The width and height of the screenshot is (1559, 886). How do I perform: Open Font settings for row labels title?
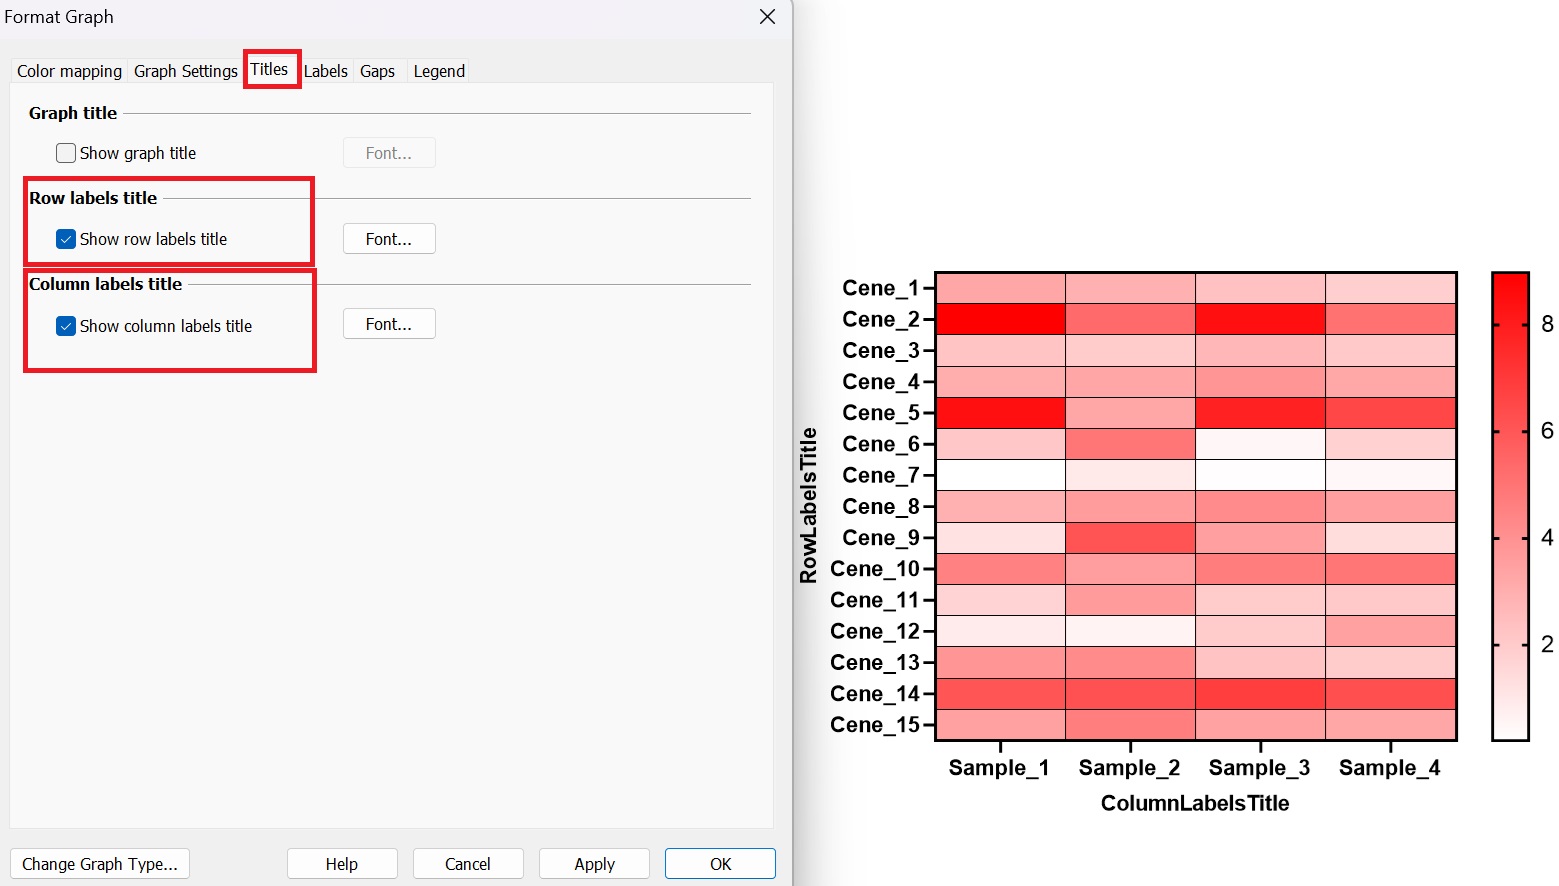point(388,239)
